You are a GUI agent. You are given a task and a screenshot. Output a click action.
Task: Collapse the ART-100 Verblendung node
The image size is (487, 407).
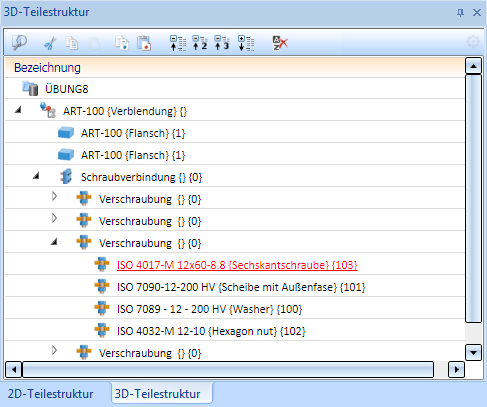[x=18, y=110]
